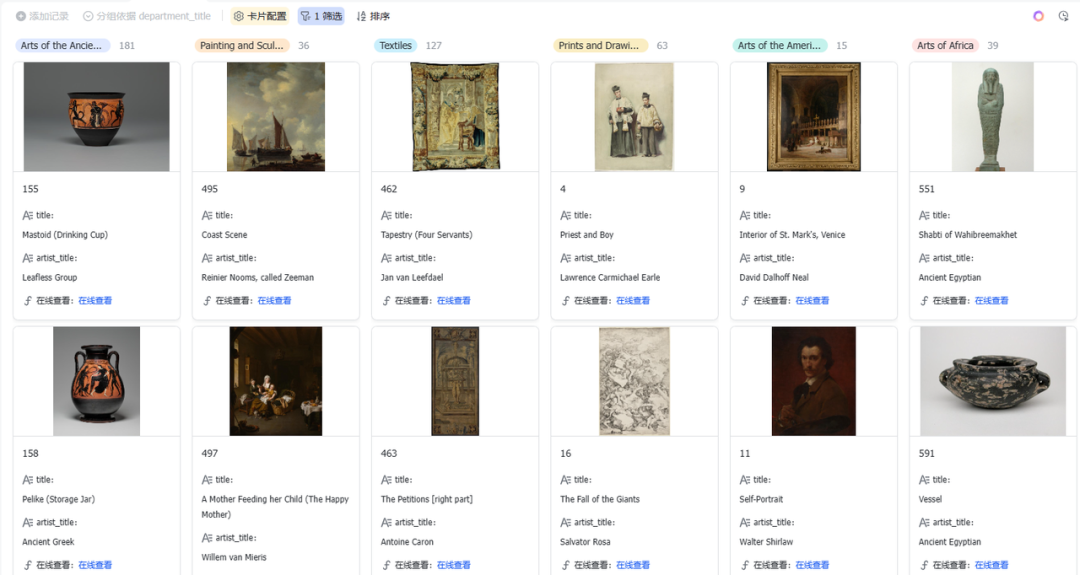
Task: Open the history clock icon at top right
Action: (x=1063, y=16)
